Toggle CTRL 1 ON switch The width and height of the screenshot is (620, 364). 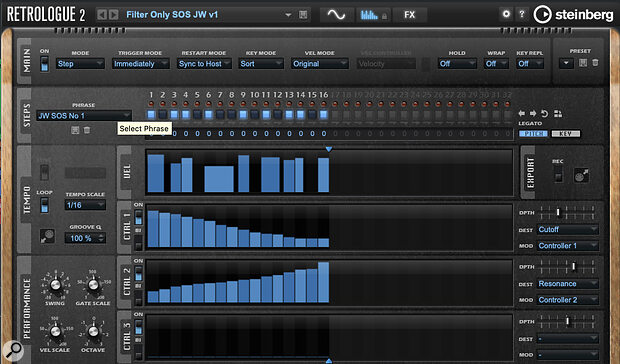click(138, 217)
